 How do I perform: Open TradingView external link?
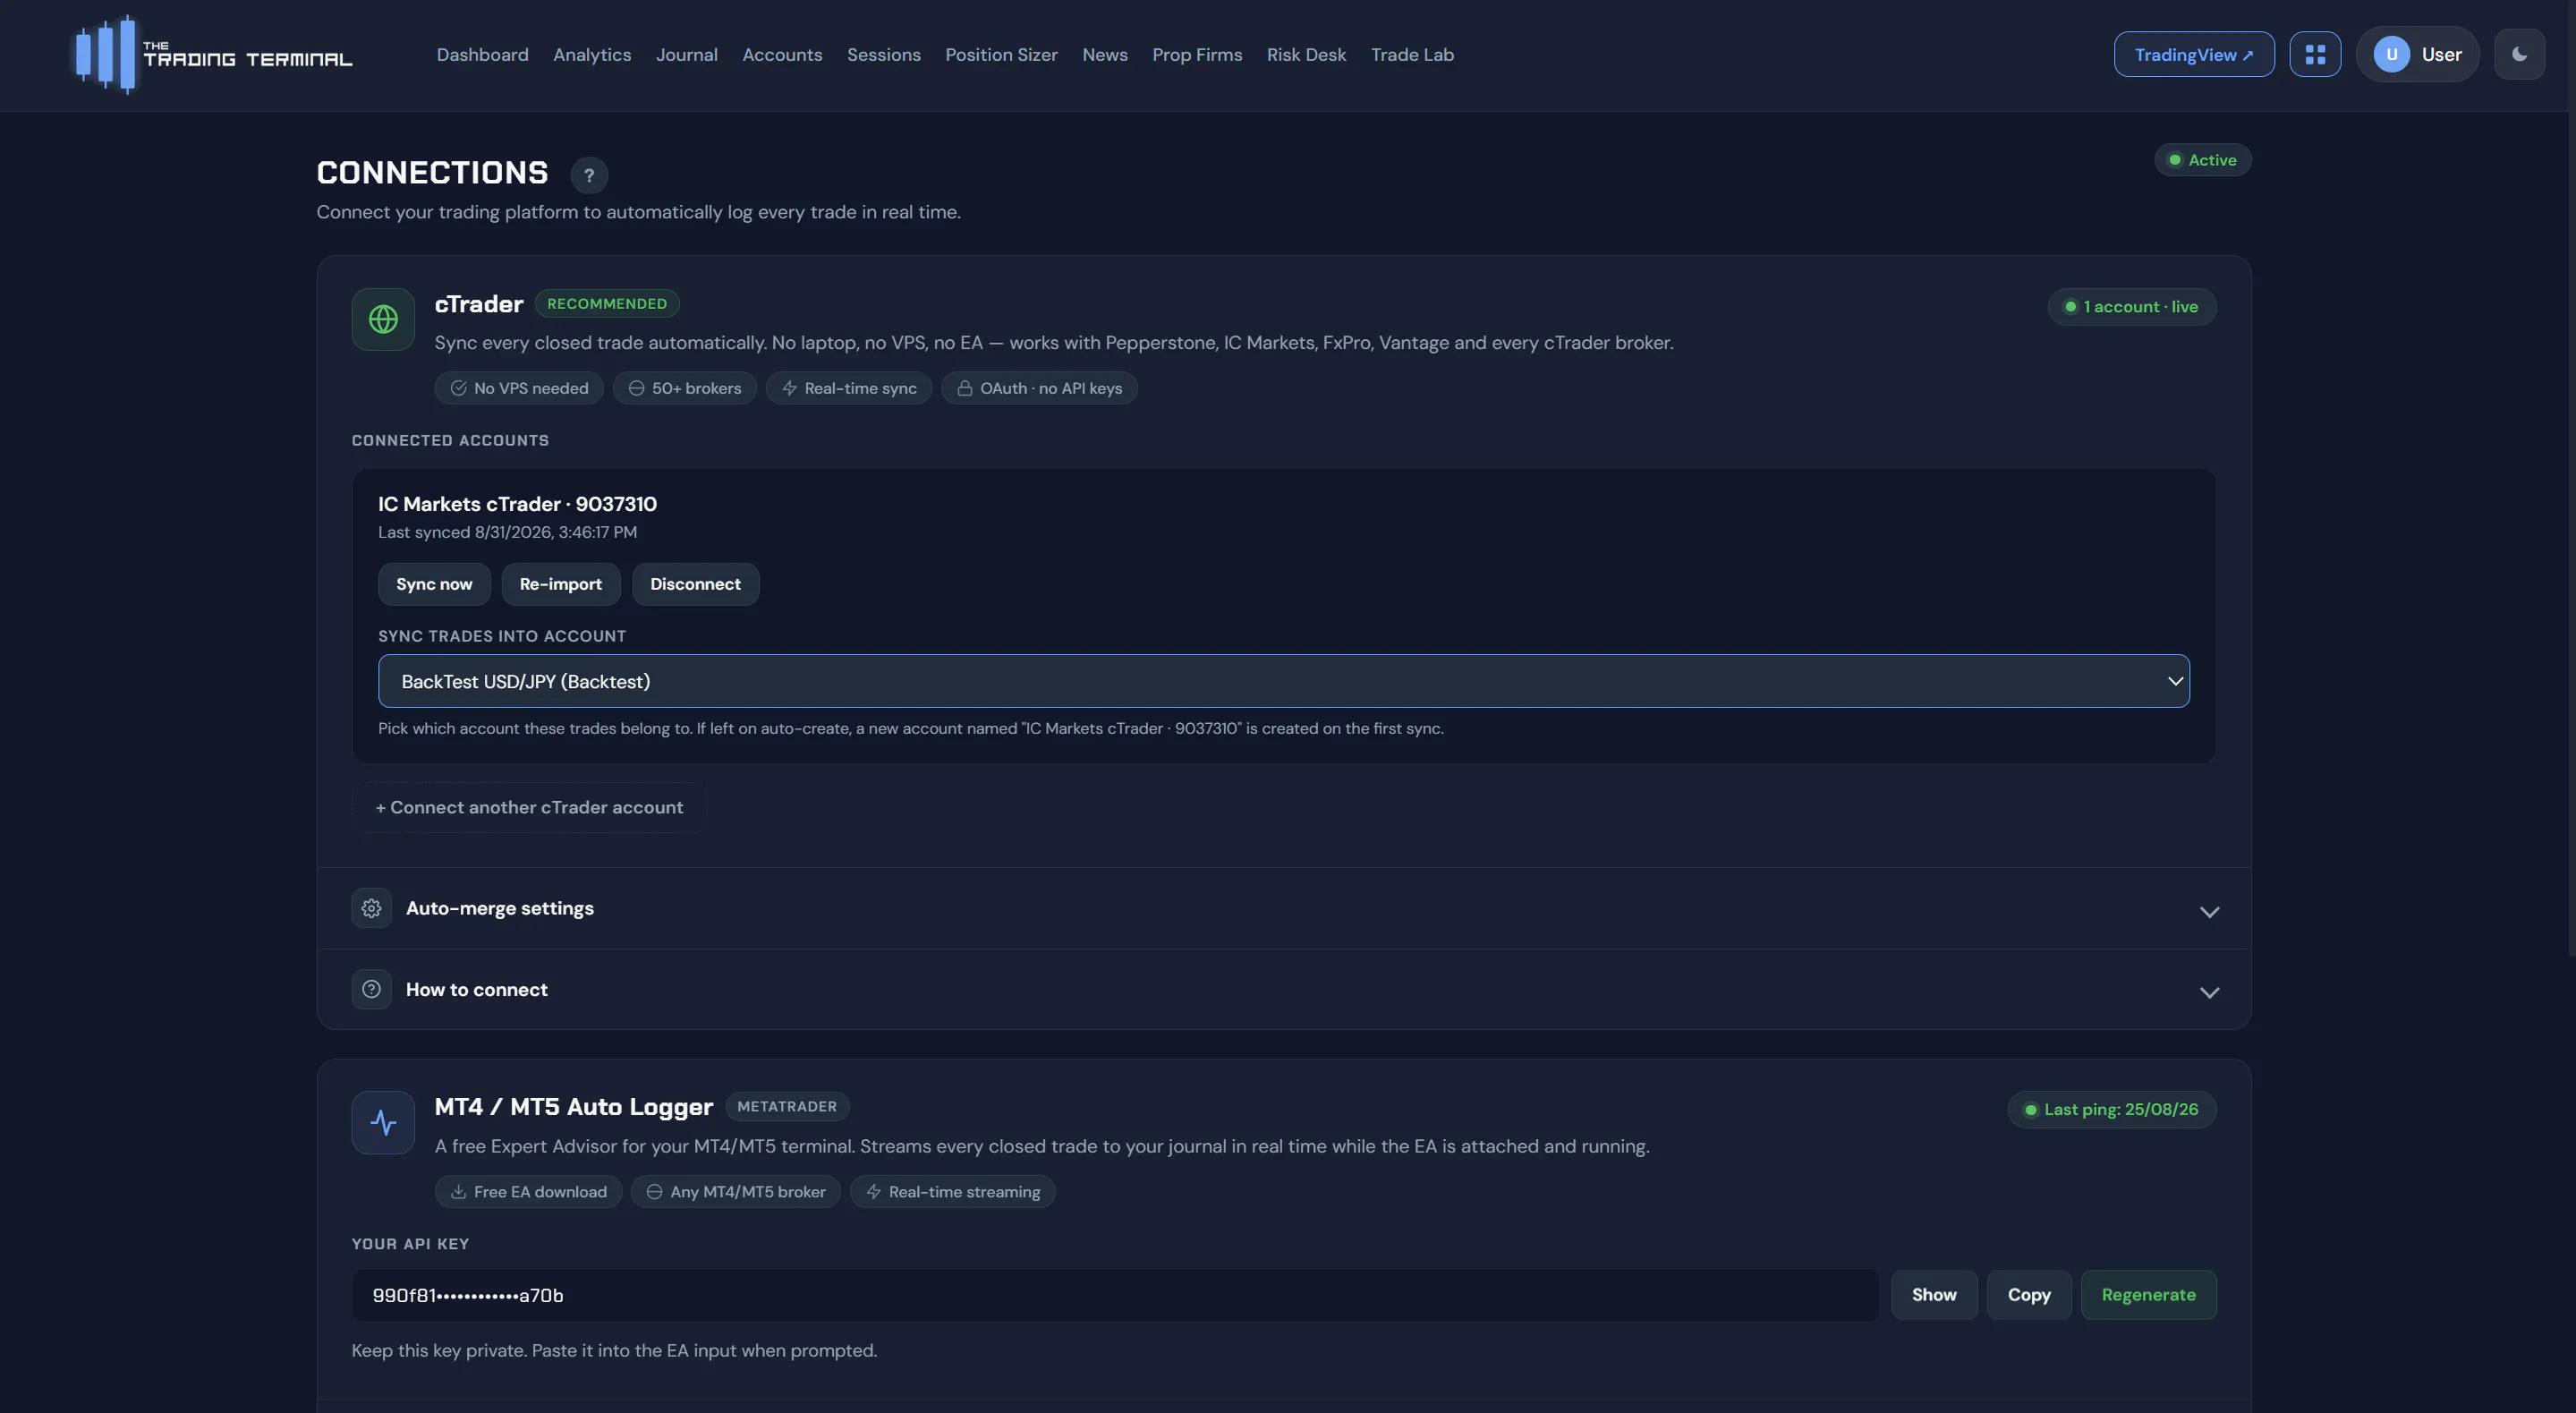tap(2194, 54)
